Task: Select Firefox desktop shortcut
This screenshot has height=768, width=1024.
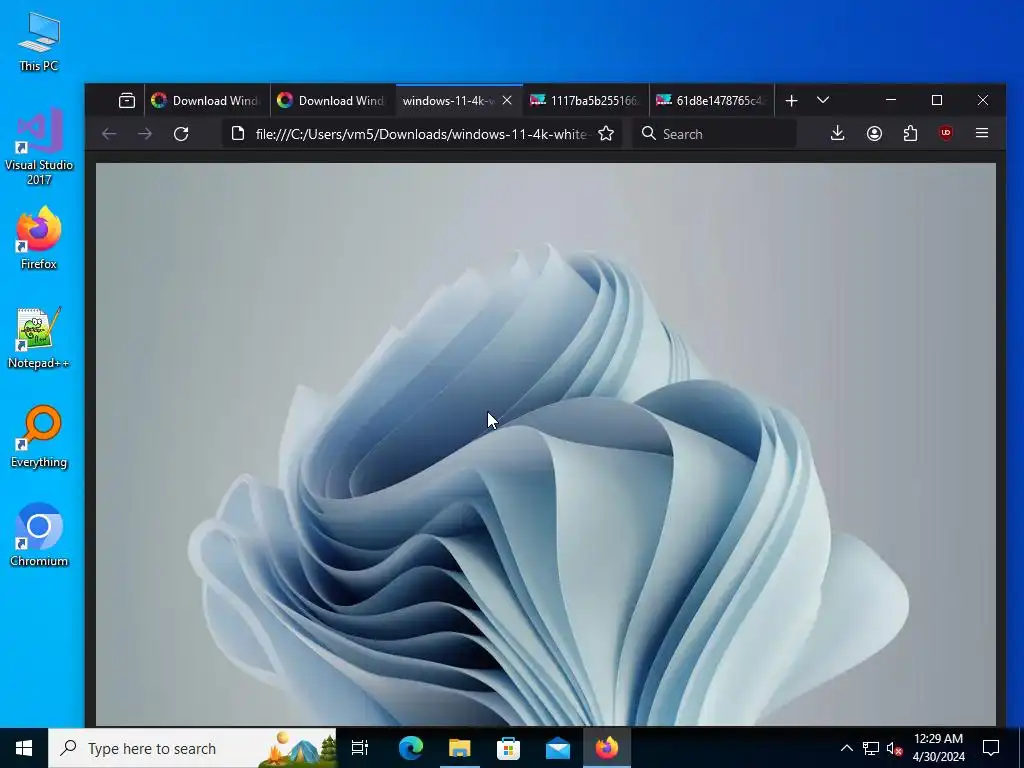Action: pos(39,238)
